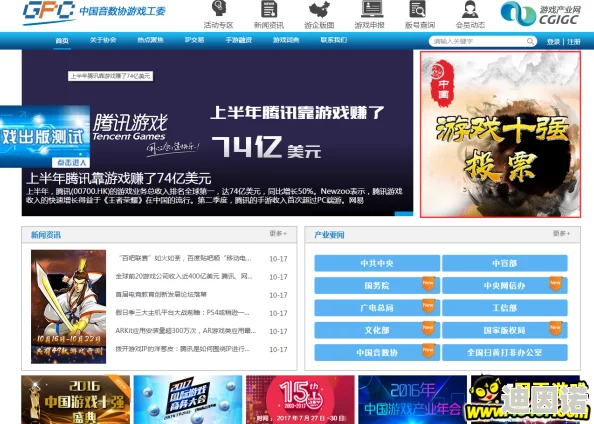This screenshot has height=424, width=594.
Task: Open the 15th anniversary 2017年7月27日 banner
Action: [x=300, y=399]
